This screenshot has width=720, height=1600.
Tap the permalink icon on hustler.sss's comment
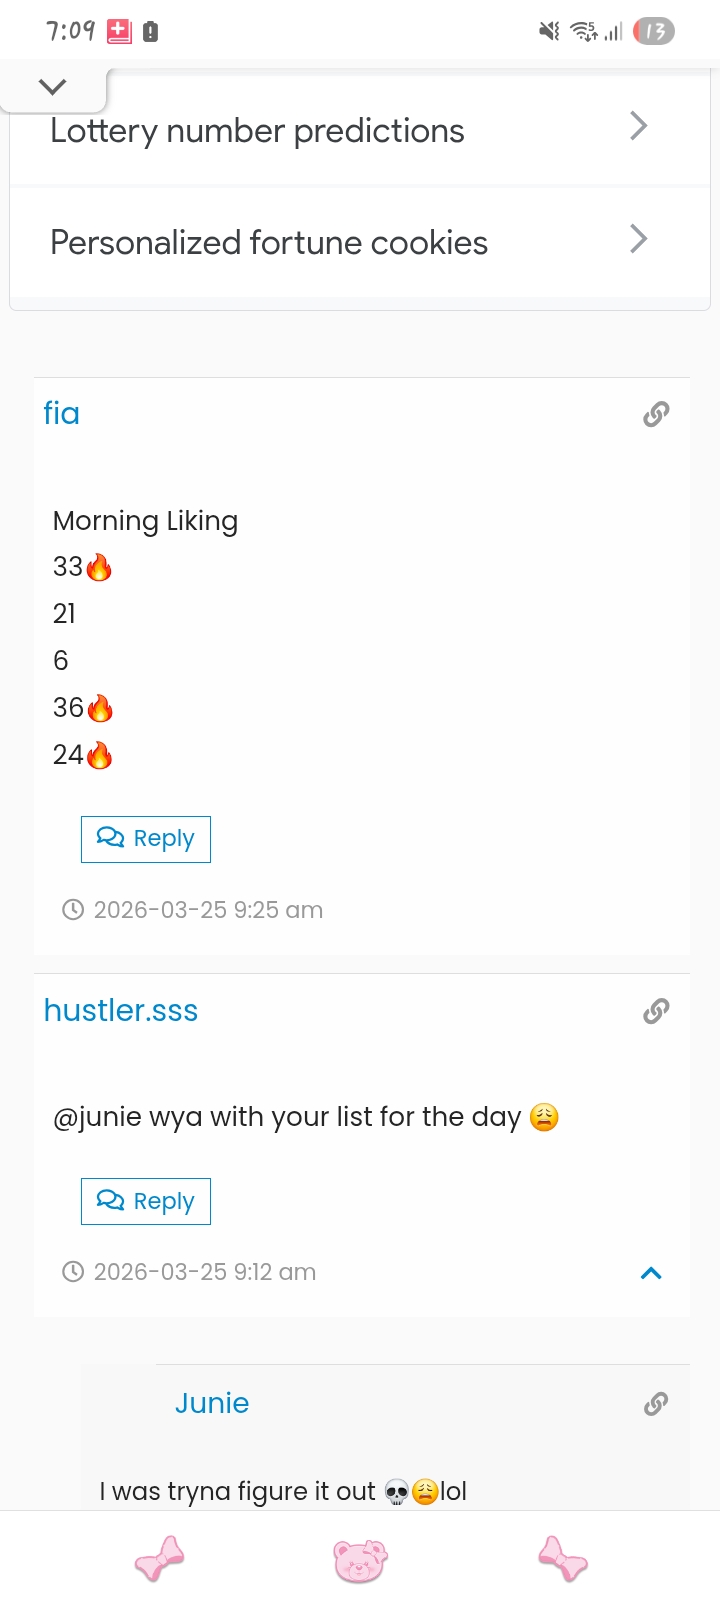tap(656, 1011)
